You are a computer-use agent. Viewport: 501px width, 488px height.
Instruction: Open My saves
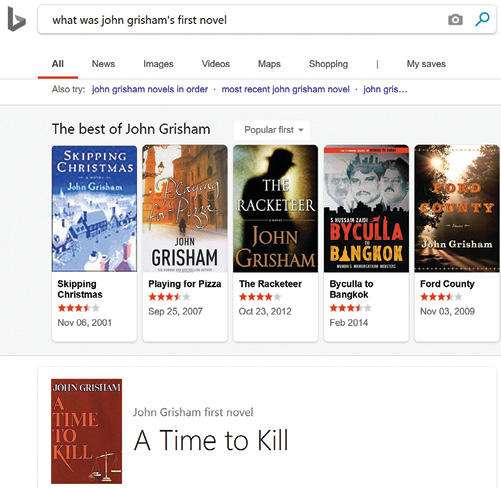pyautogui.click(x=426, y=64)
